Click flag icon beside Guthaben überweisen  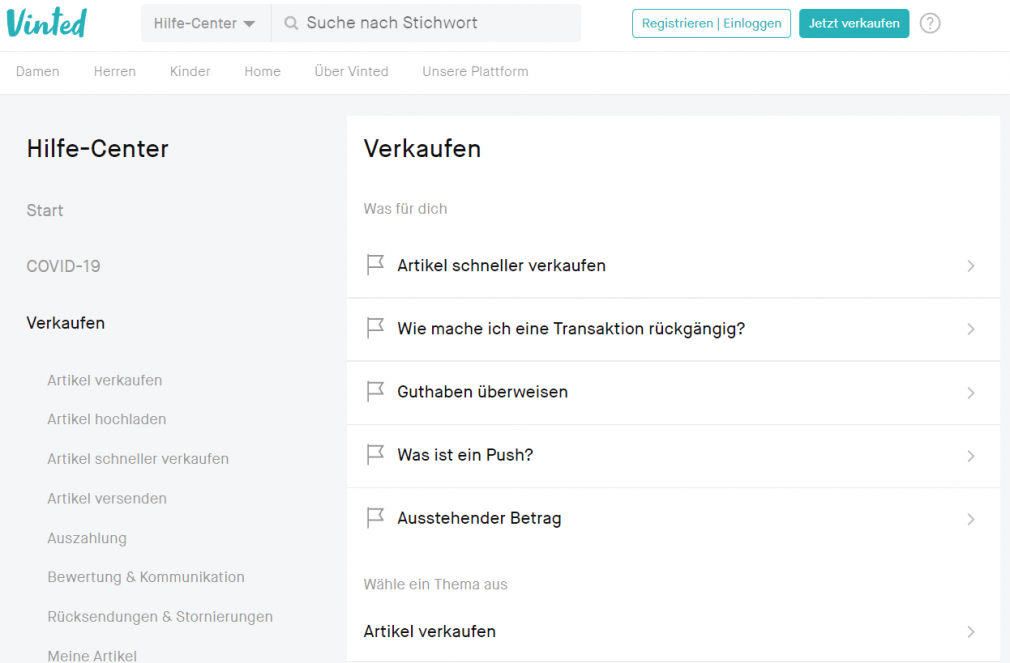point(375,392)
